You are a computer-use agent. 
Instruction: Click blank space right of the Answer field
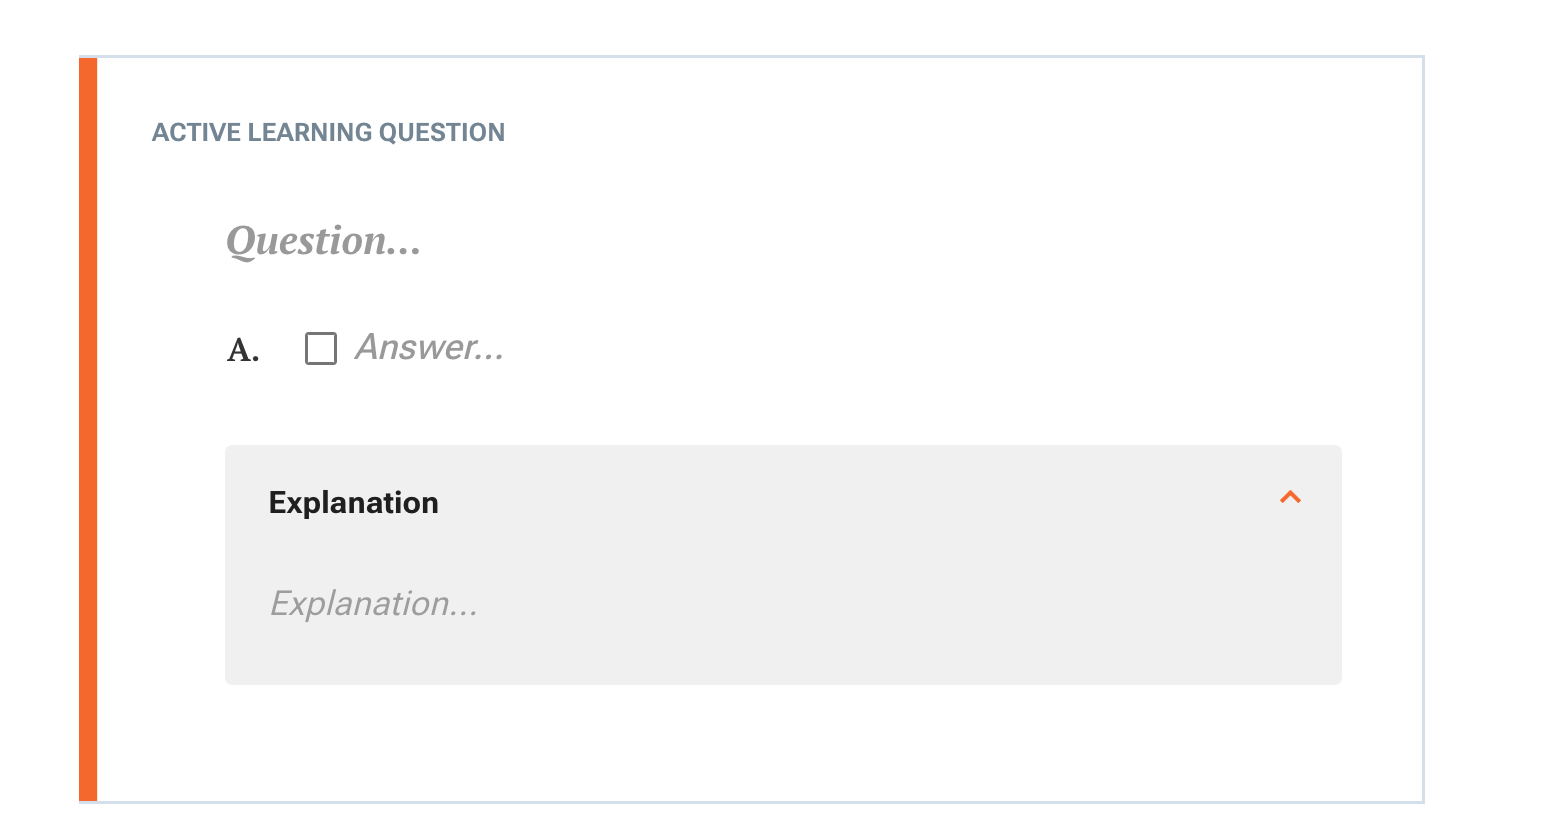[x=920, y=348]
